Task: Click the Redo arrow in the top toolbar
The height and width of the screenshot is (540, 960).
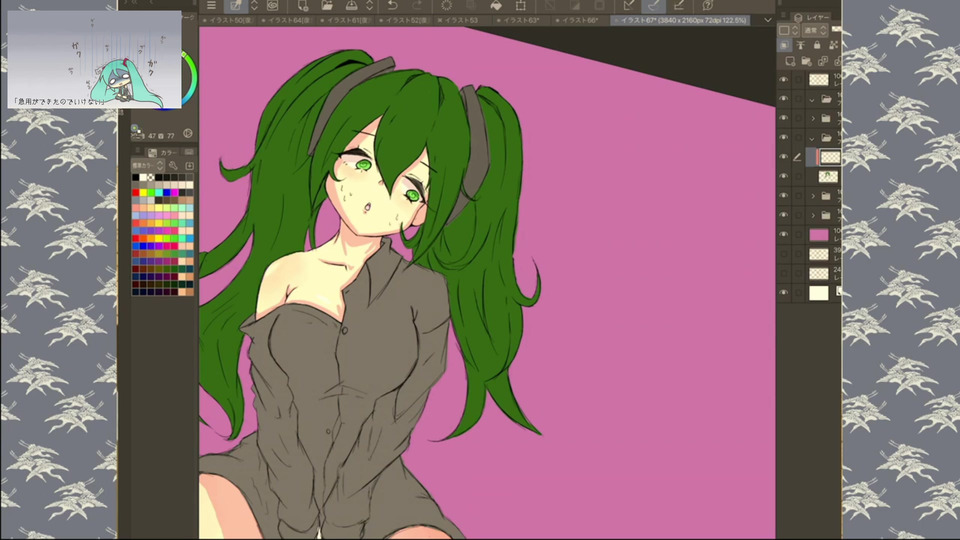Action: pos(413,5)
